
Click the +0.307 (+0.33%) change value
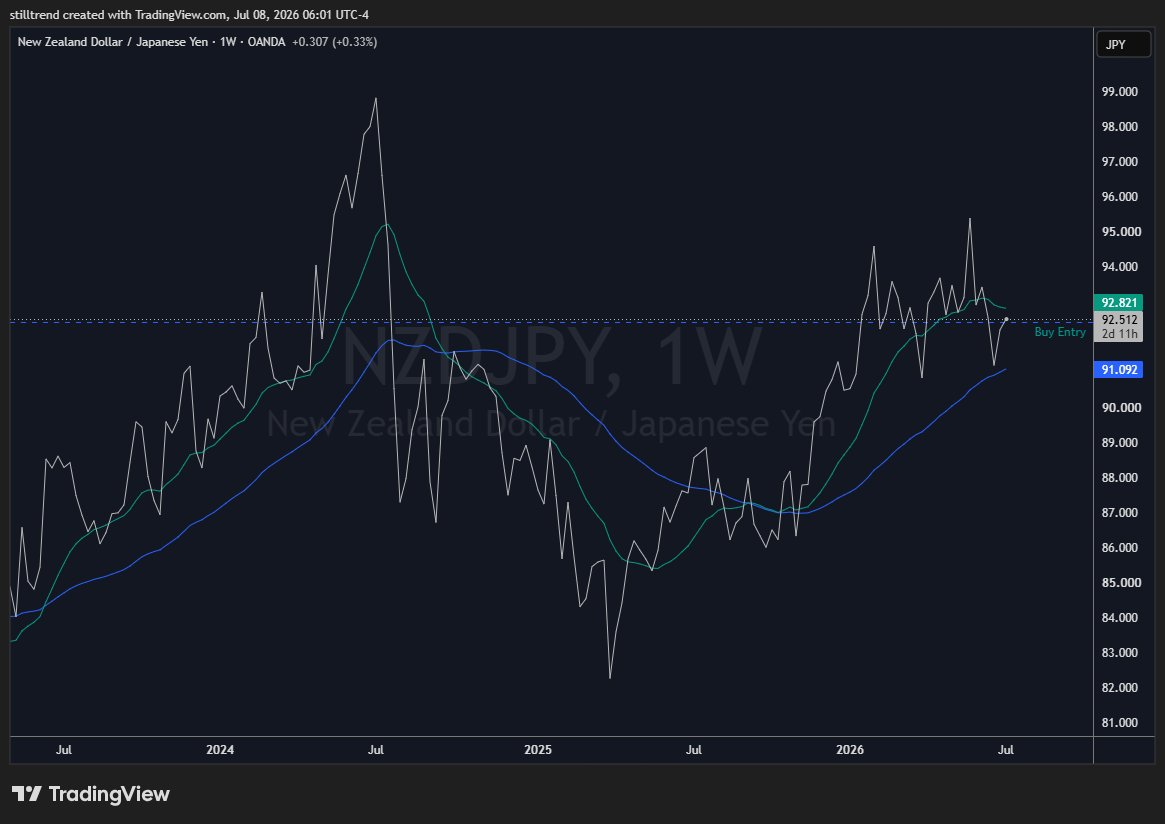tap(334, 42)
